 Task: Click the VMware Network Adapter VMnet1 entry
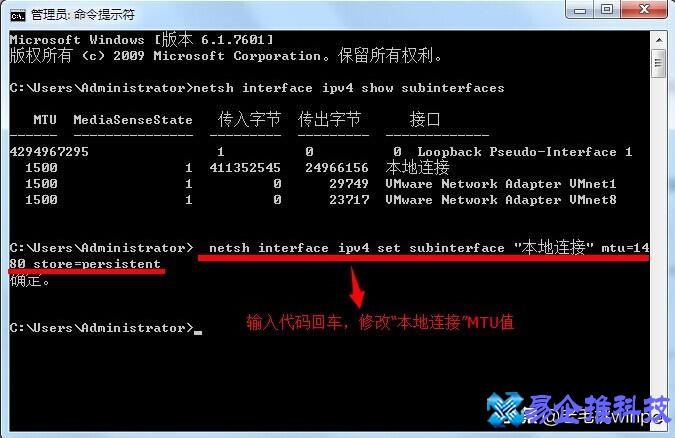pos(501,184)
